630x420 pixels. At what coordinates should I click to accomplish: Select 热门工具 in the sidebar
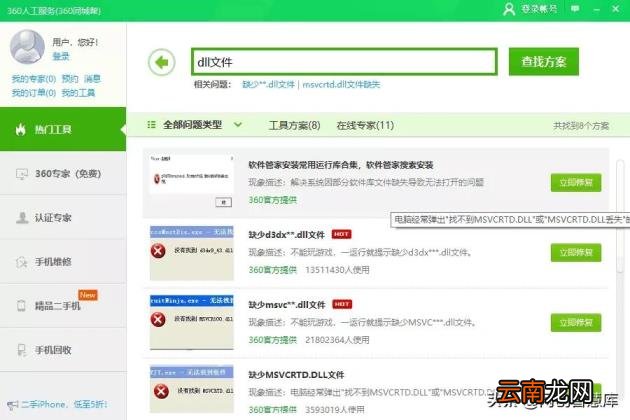pyautogui.click(x=63, y=129)
